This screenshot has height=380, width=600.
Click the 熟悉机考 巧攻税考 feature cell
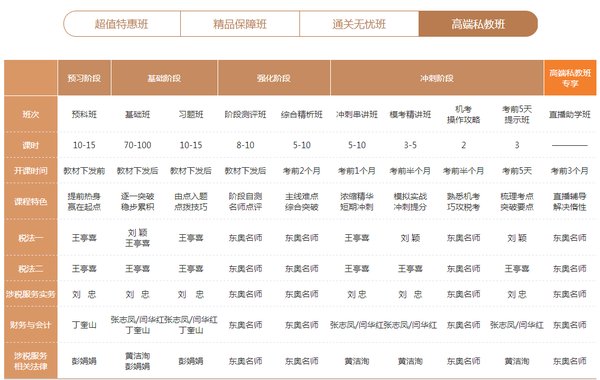pyautogui.click(x=463, y=202)
